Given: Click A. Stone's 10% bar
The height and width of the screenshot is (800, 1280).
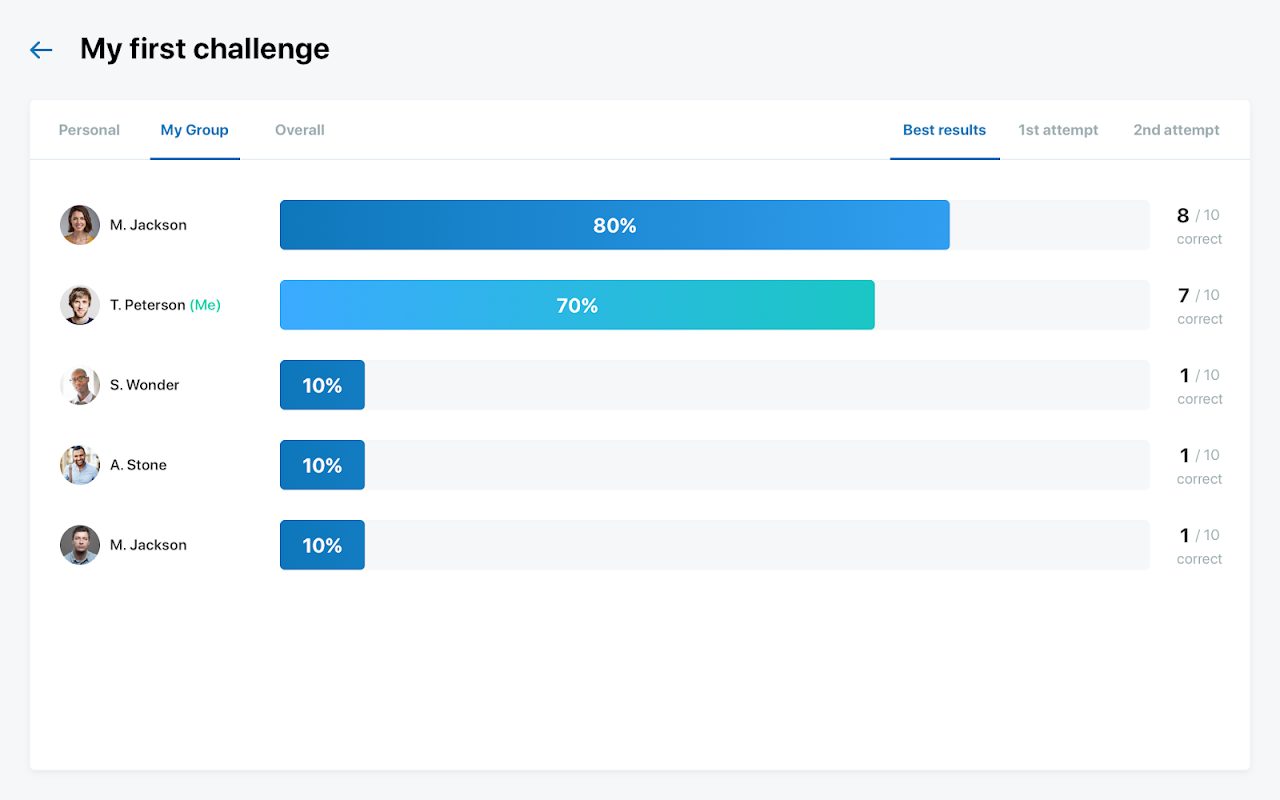Looking at the screenshot, I should tap(322, 465).
